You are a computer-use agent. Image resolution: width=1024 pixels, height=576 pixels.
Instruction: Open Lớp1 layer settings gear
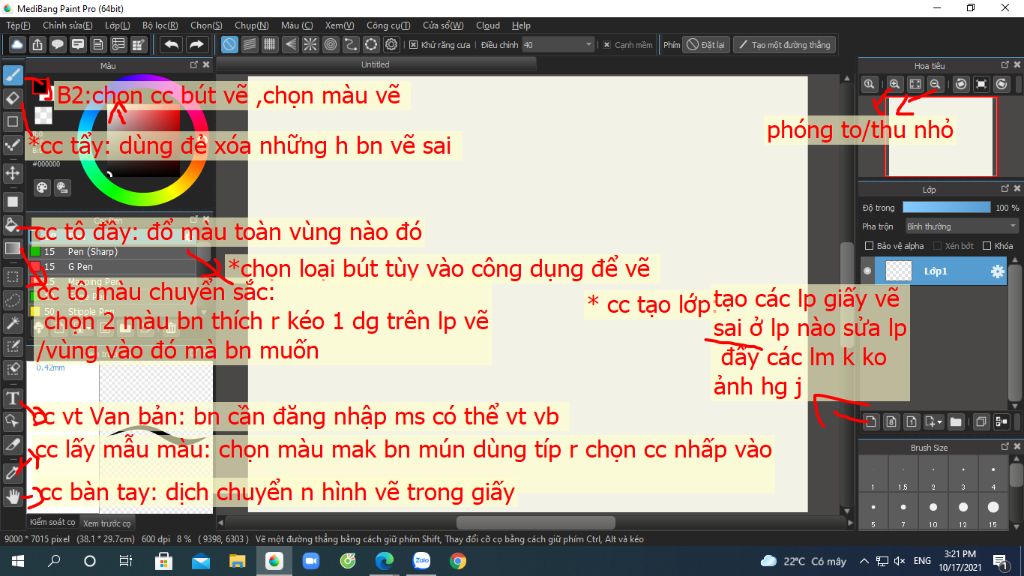click(x=997, y=271)
